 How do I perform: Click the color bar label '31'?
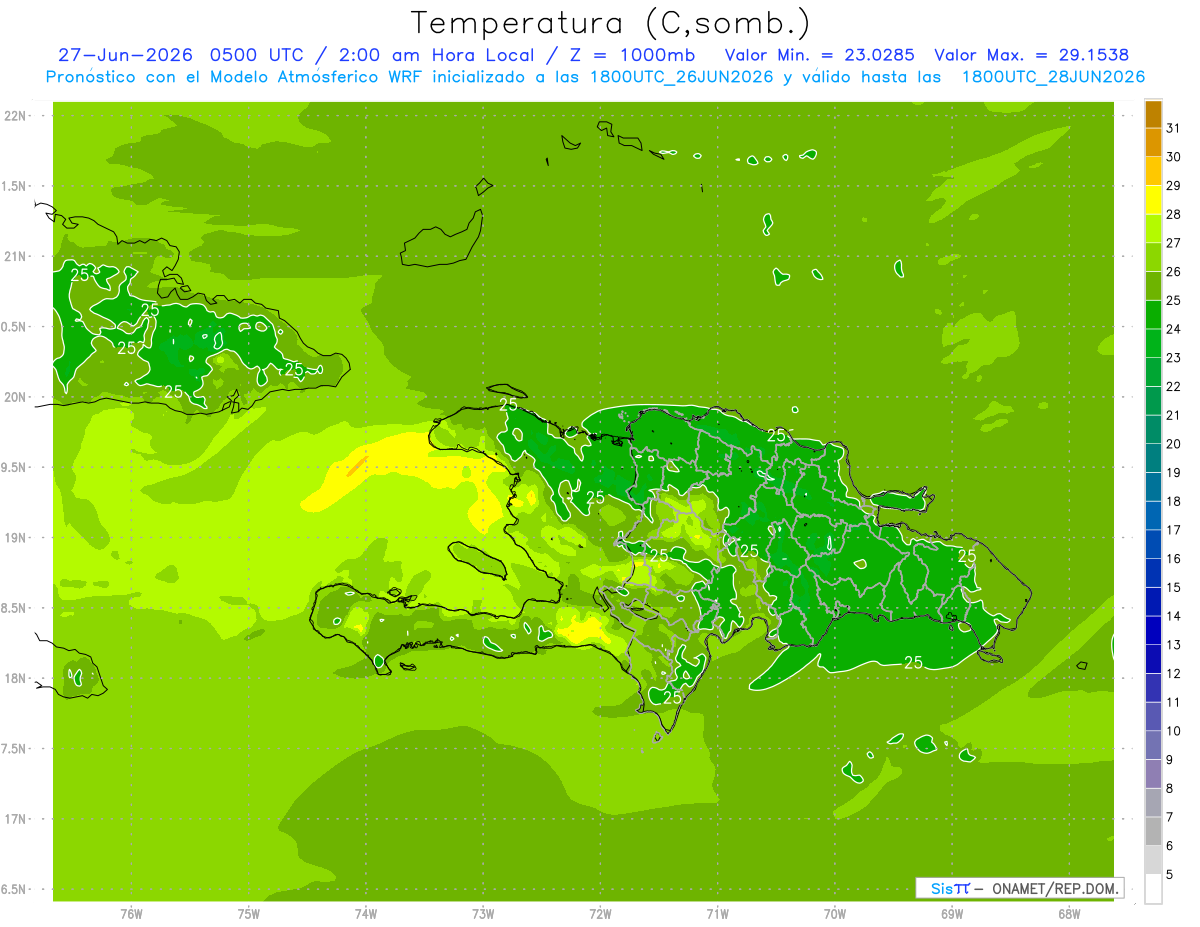pyautogui.click(x=1174, y=128)
